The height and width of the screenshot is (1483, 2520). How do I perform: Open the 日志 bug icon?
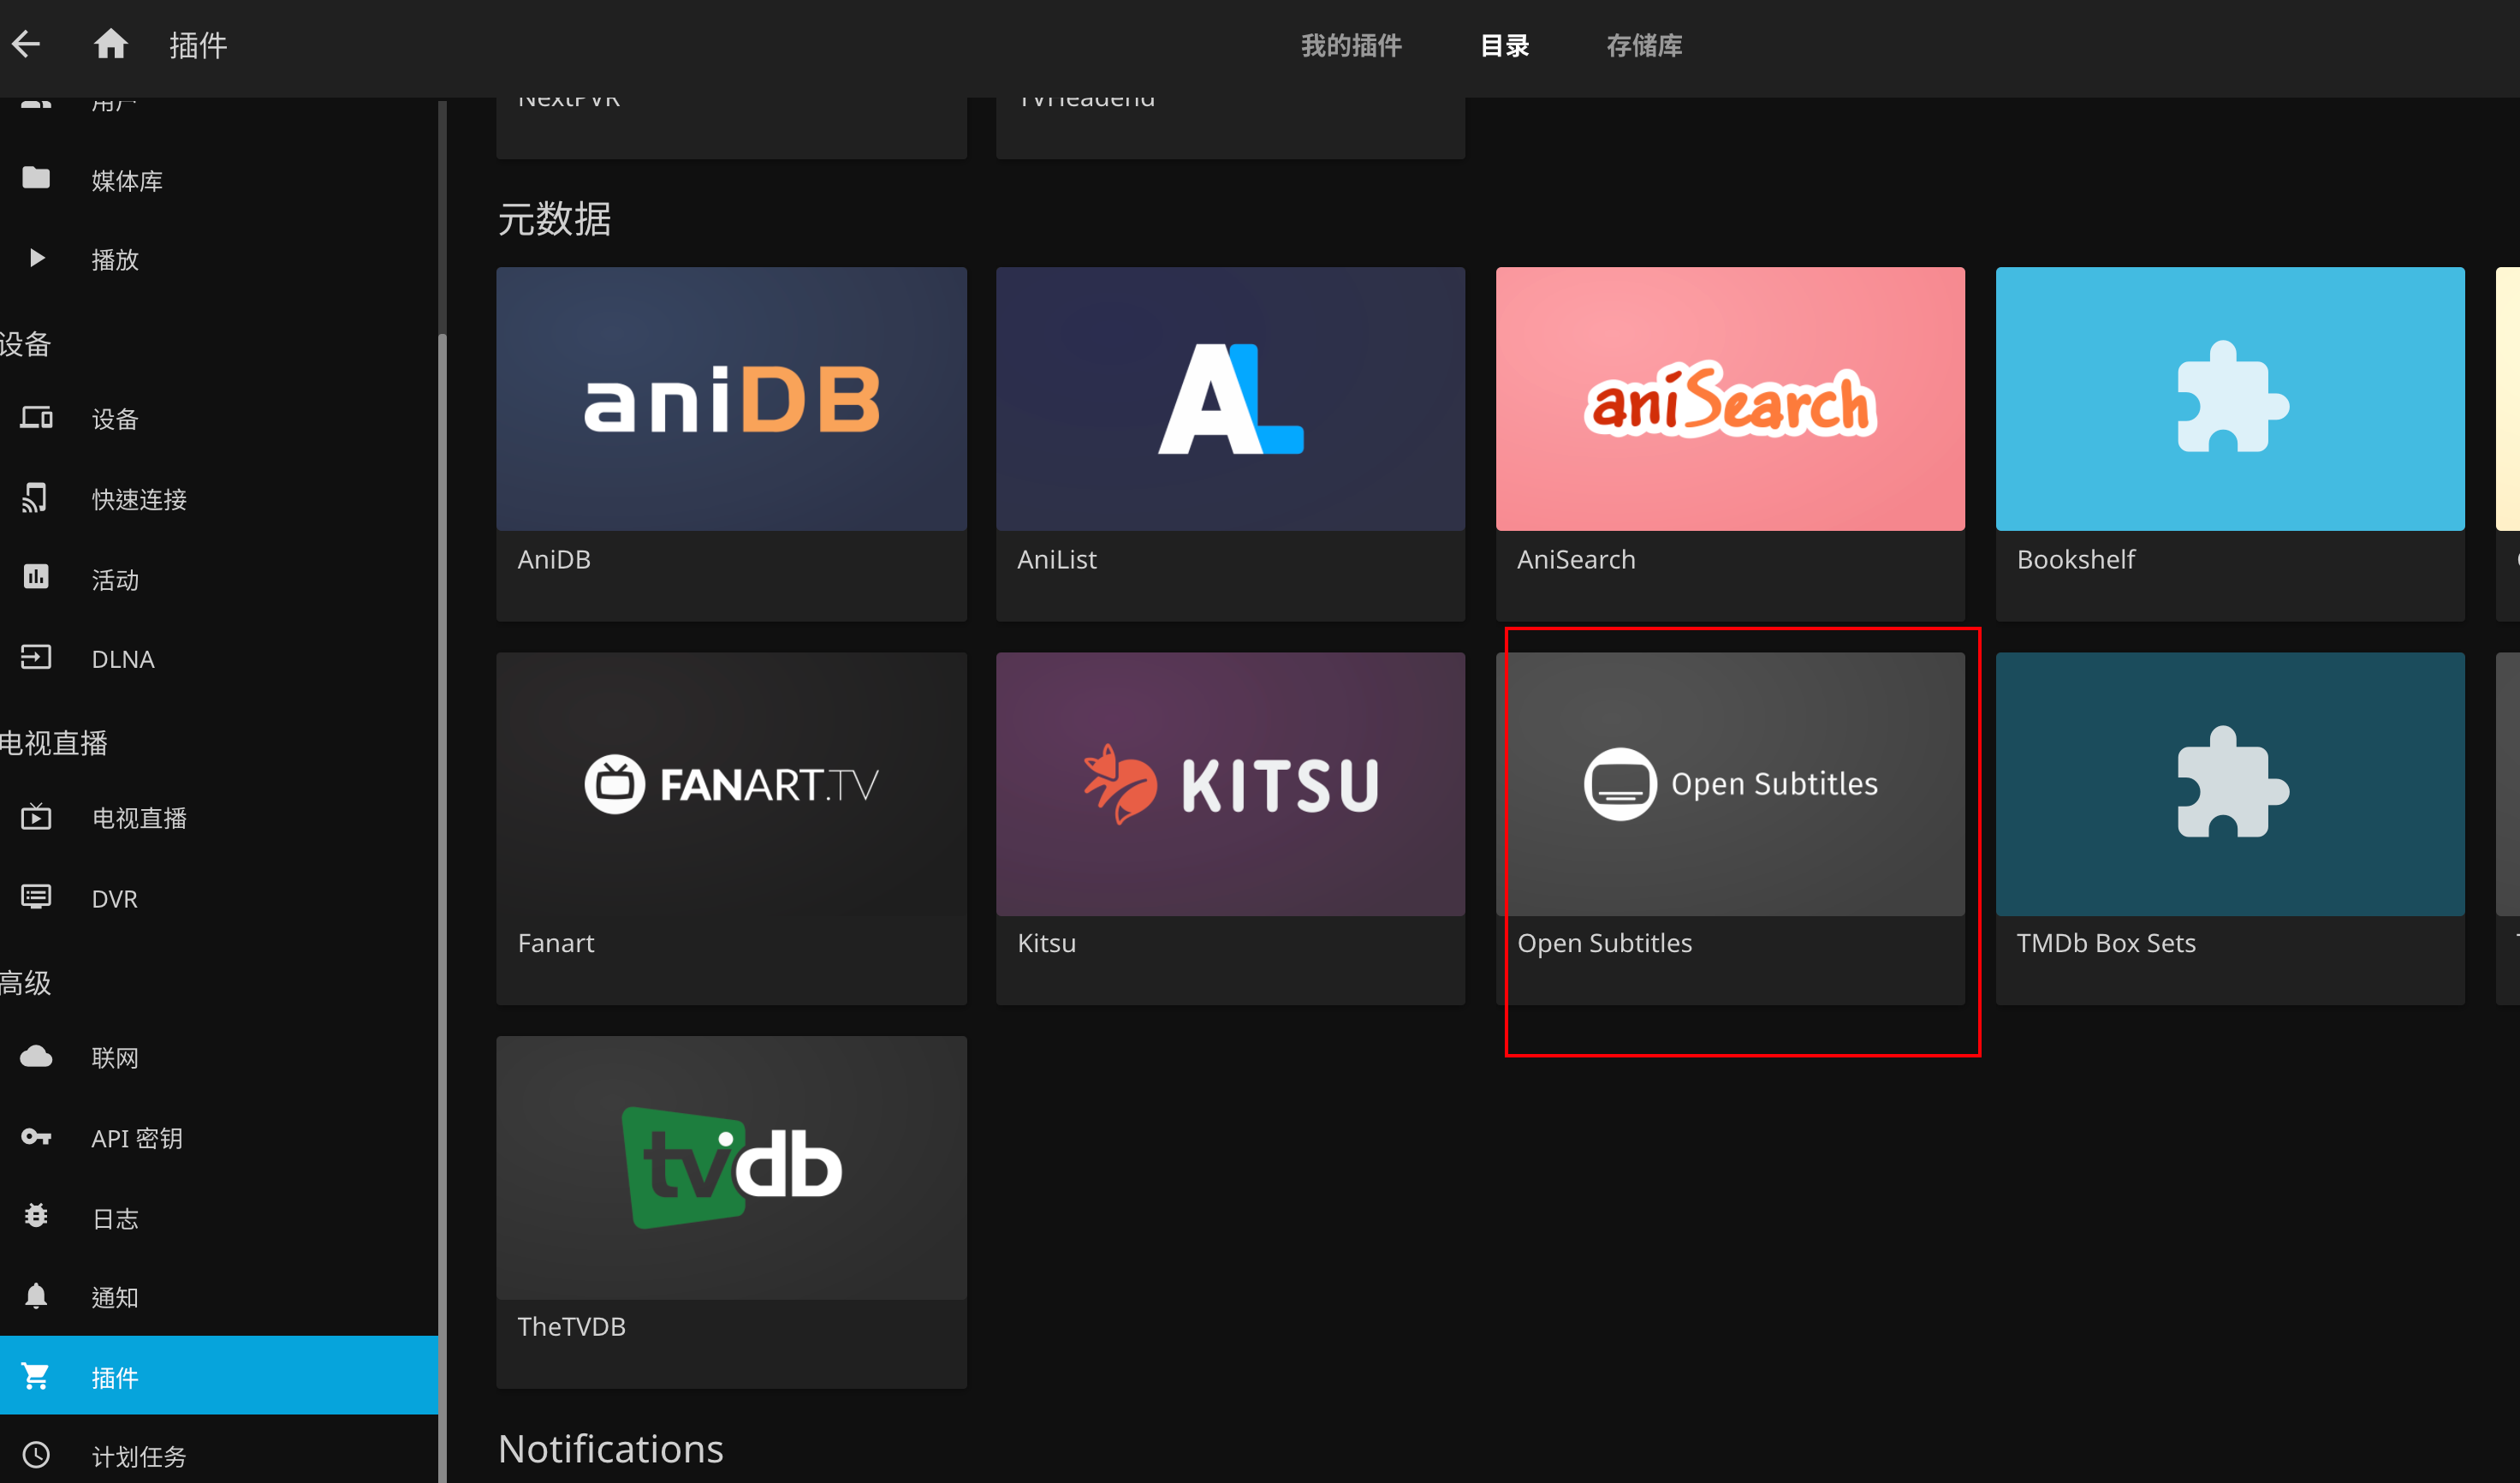[x=36, y=1216]
